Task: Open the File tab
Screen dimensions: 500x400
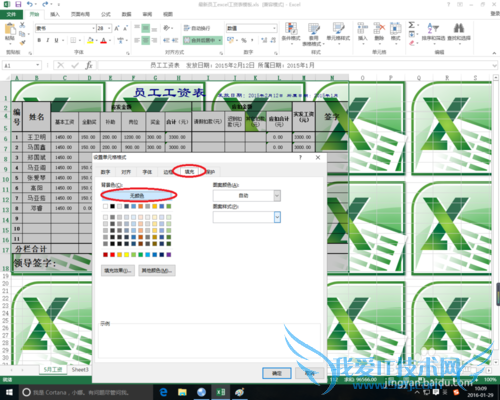Action: 11,14
